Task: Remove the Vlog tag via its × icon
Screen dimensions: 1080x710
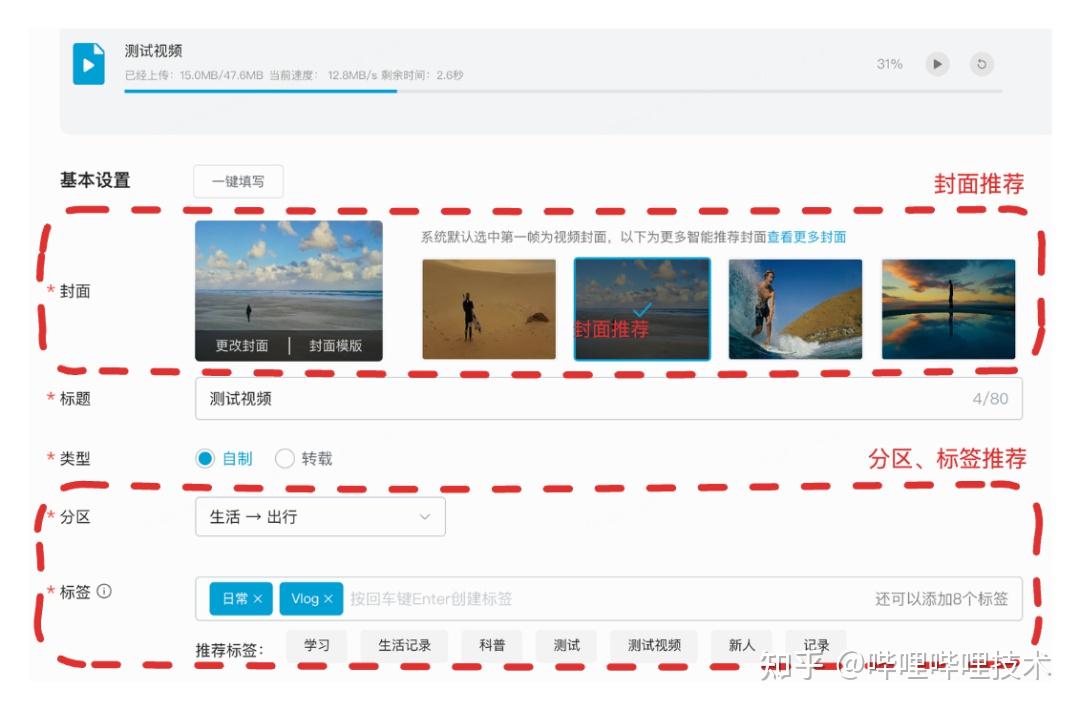Action: (x=330, y=598)
